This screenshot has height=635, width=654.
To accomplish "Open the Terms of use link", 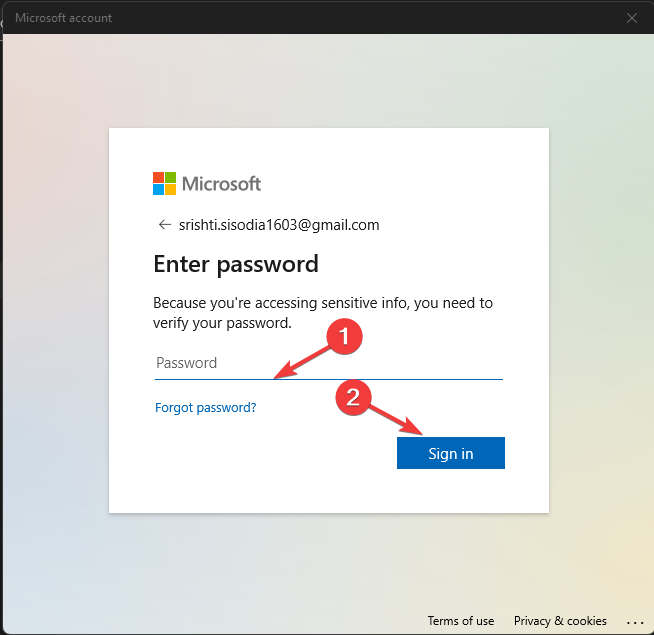I will 460,621.
